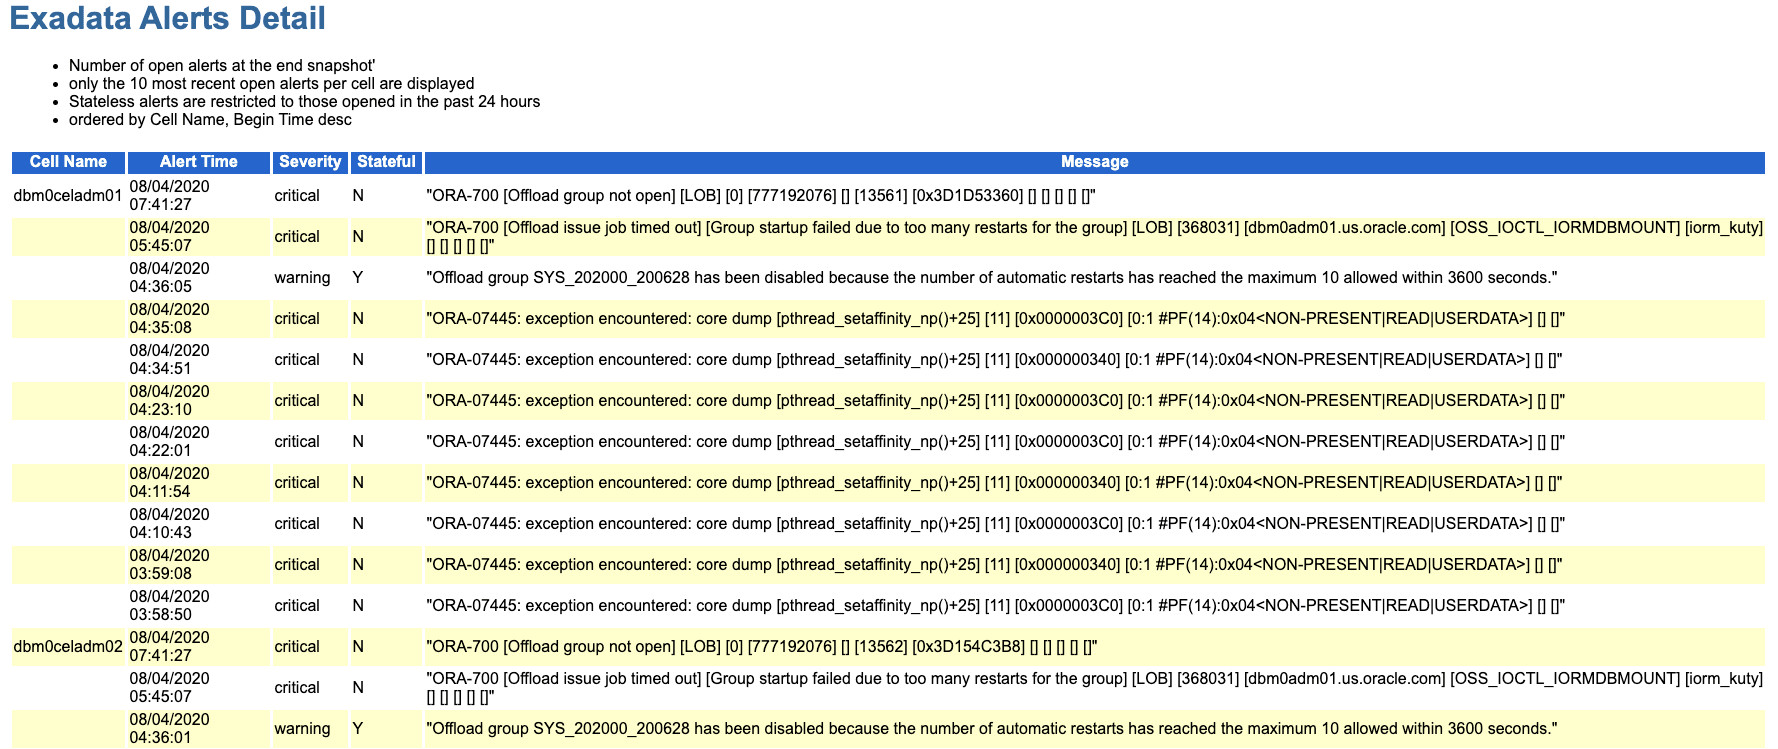Viewport: 1778px width, 749px height.
Task: Click the ORA-07445 message for the 04:10:43 alert
Action: (x=995, y=524)
